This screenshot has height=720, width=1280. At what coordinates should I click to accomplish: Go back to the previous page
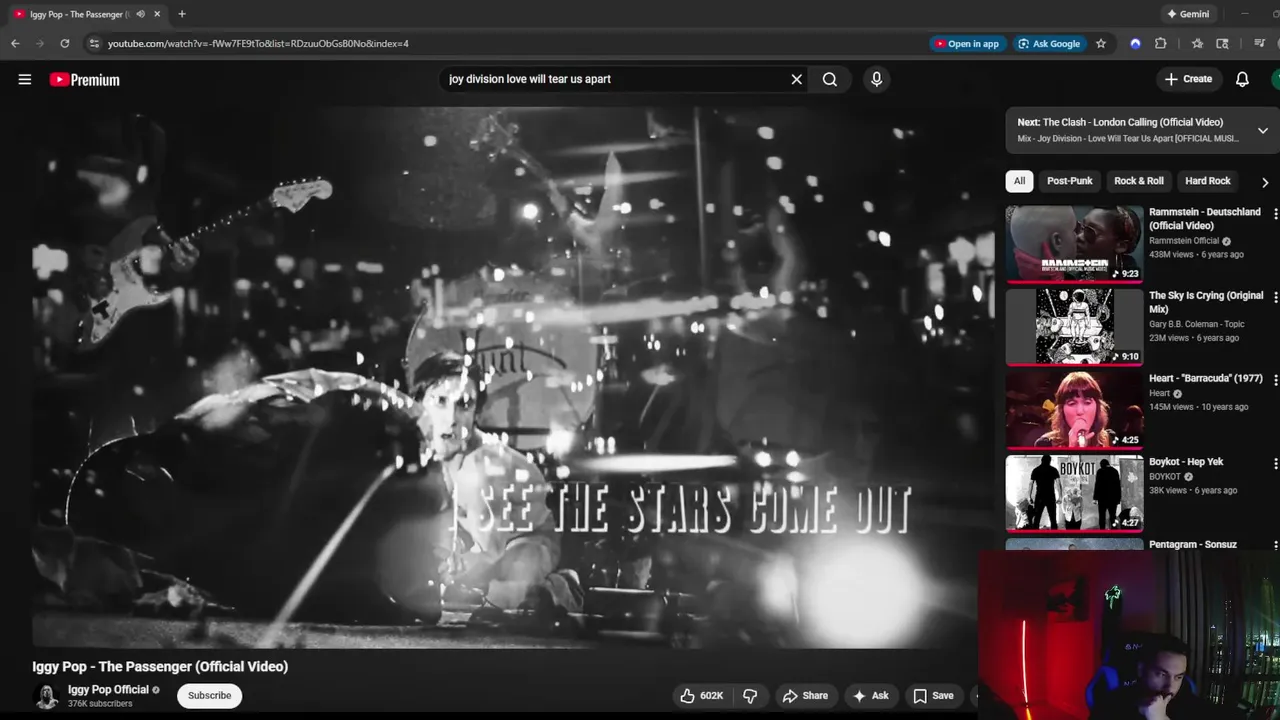point(15,43)
